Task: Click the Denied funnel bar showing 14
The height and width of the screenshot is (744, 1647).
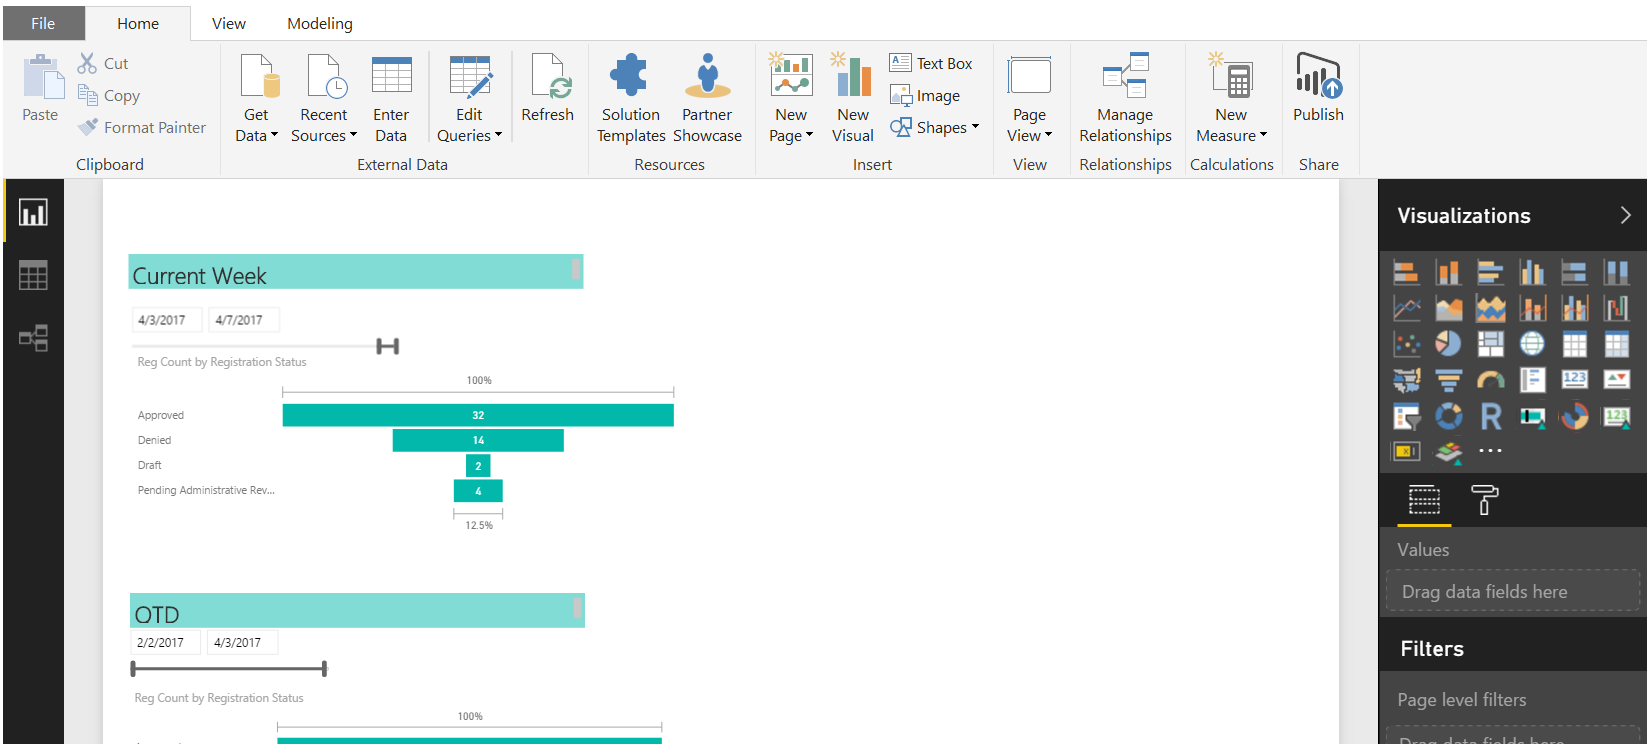Action: click(x=478, y=440)
